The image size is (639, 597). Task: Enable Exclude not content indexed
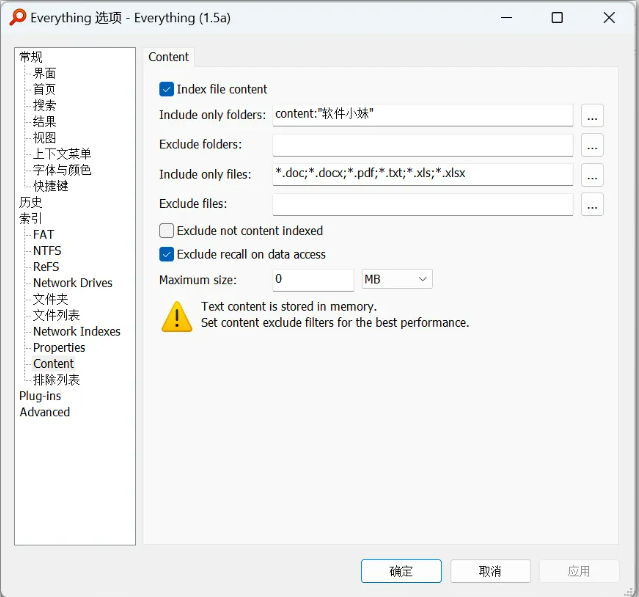[x=167, y=231]
